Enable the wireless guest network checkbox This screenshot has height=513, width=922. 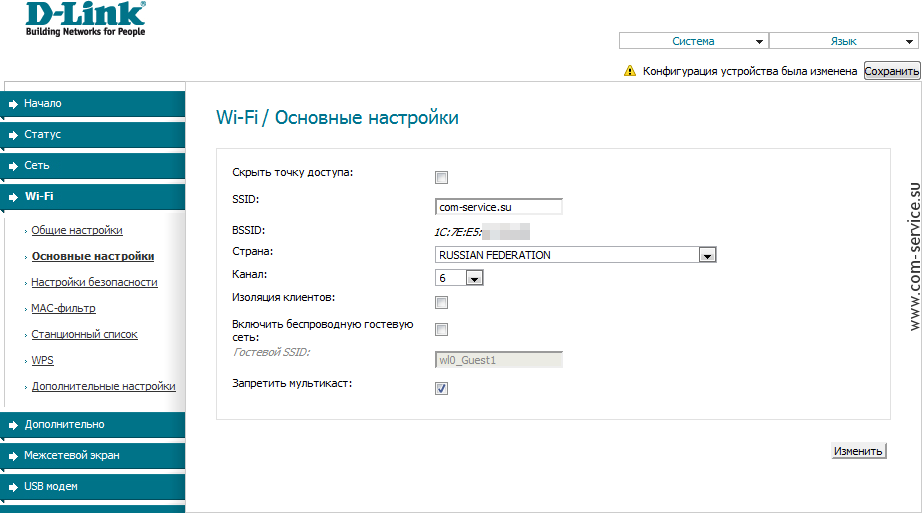(x=441, y=330)
